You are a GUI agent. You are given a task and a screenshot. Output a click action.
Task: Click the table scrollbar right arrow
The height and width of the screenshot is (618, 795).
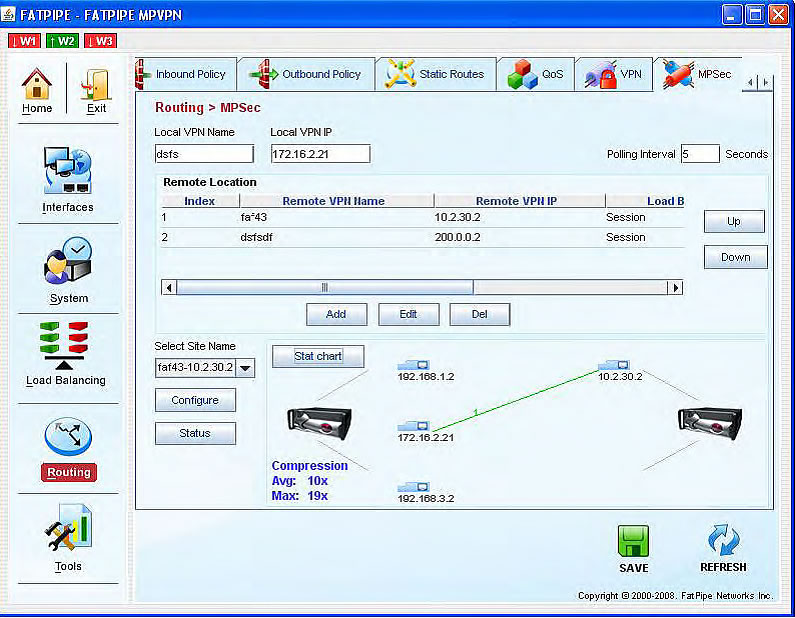click(675, 288)
